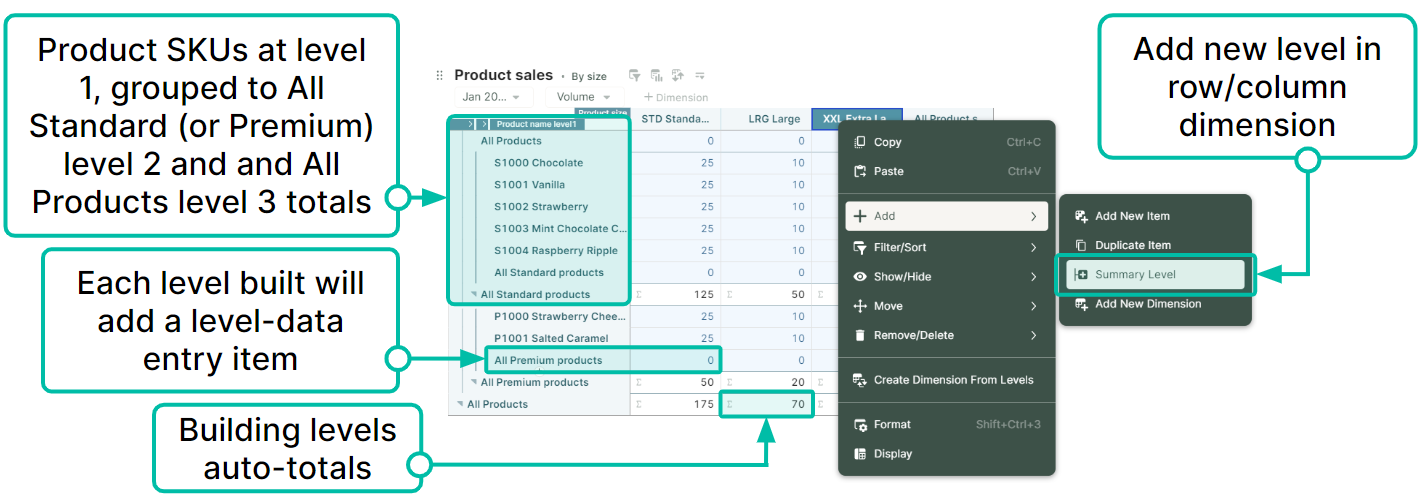The image size is (1423, 502).
Task: Click the Copy icon in context menu
Action: point(859,142)
